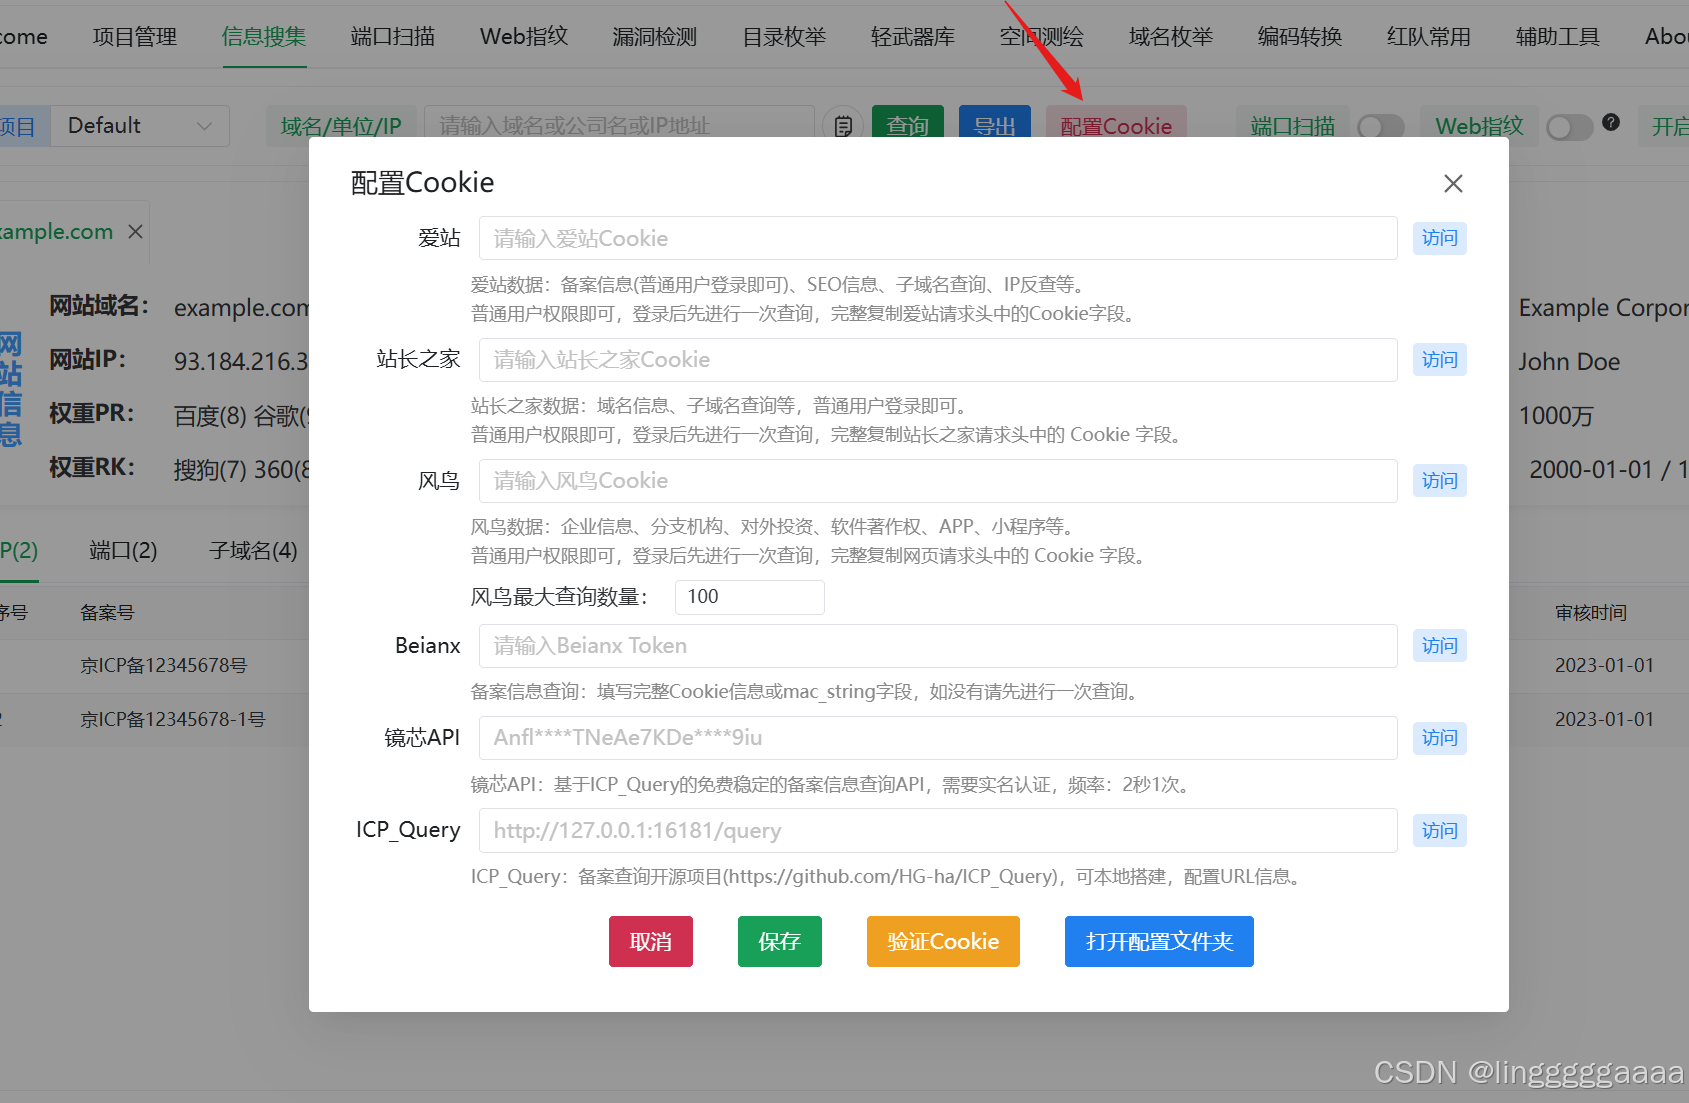This screenshot has height=1103, width=1689.
Task: Open the Default project dropdown
Action: pos(140,125)
